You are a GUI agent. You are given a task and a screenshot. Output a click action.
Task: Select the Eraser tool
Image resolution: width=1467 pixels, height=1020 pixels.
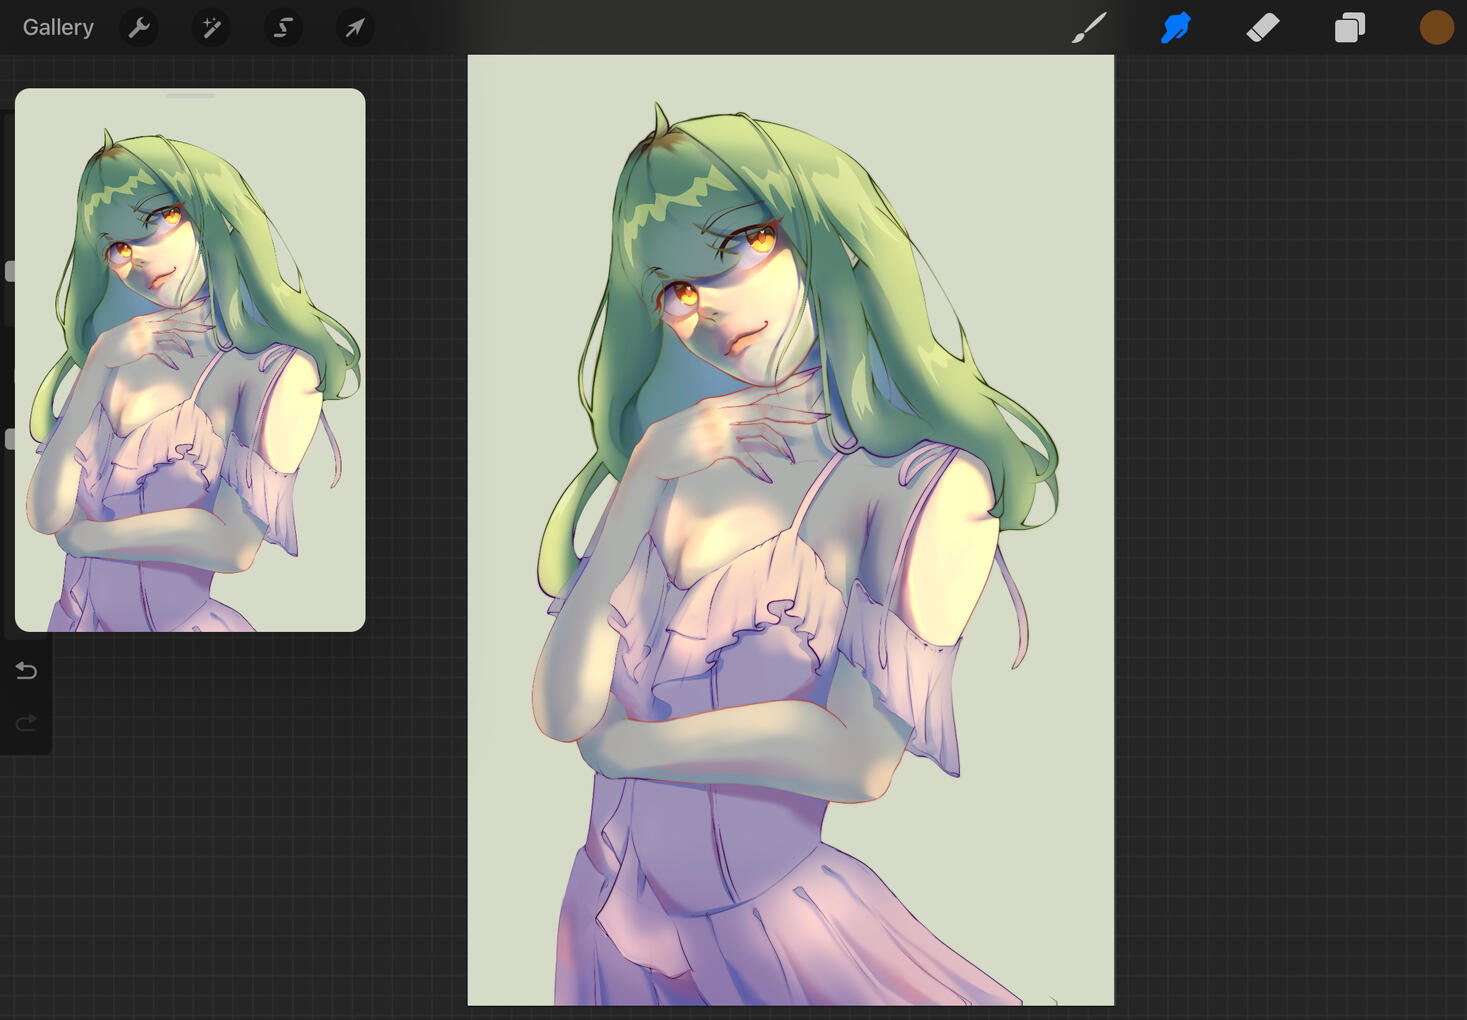1263,27
